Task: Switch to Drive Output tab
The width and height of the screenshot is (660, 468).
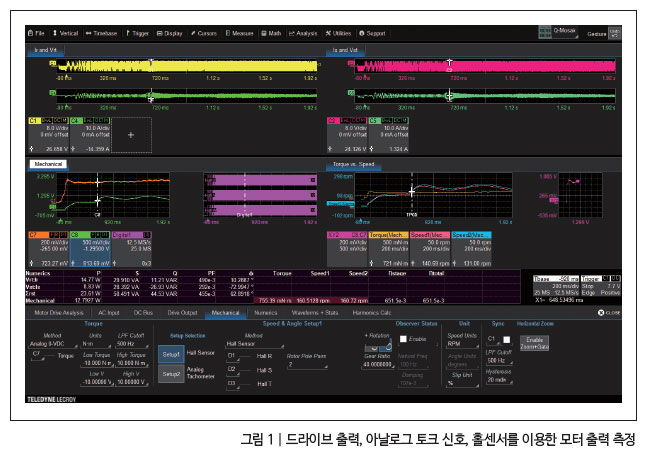Action: pyautogui.click(x=182, y=313)
